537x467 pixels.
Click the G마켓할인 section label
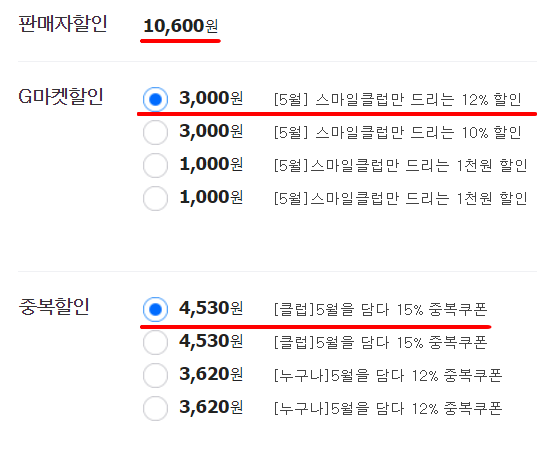(61, 97)
